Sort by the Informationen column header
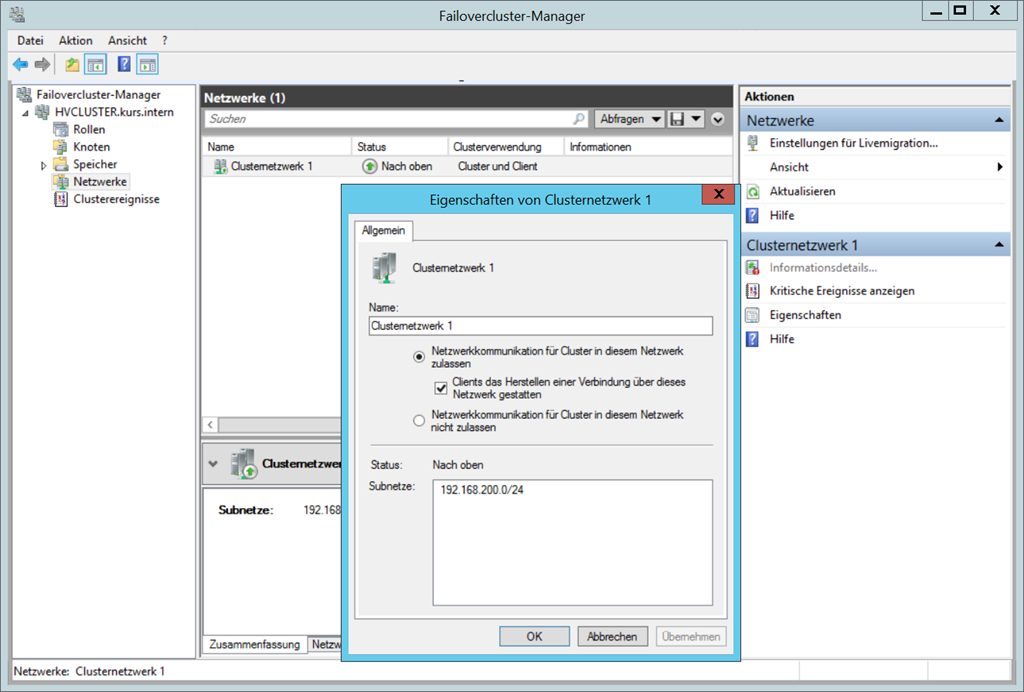Image resolution: width=1024 pixels, height=692 pixels. pos(648,147)
